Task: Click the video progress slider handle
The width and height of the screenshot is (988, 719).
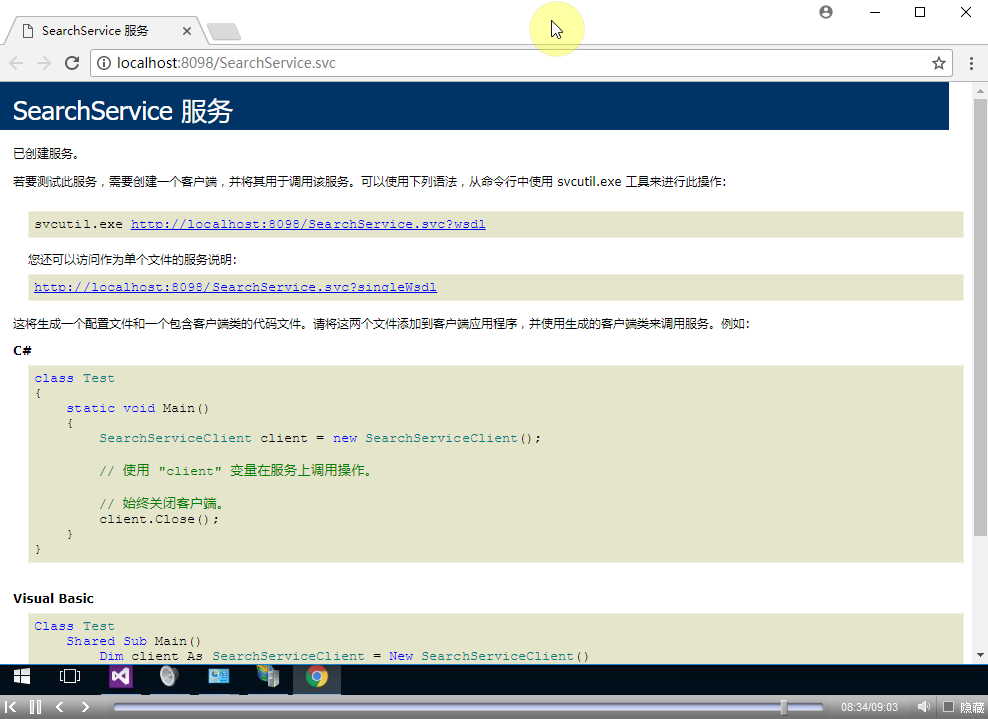Action: coord(784,707)
